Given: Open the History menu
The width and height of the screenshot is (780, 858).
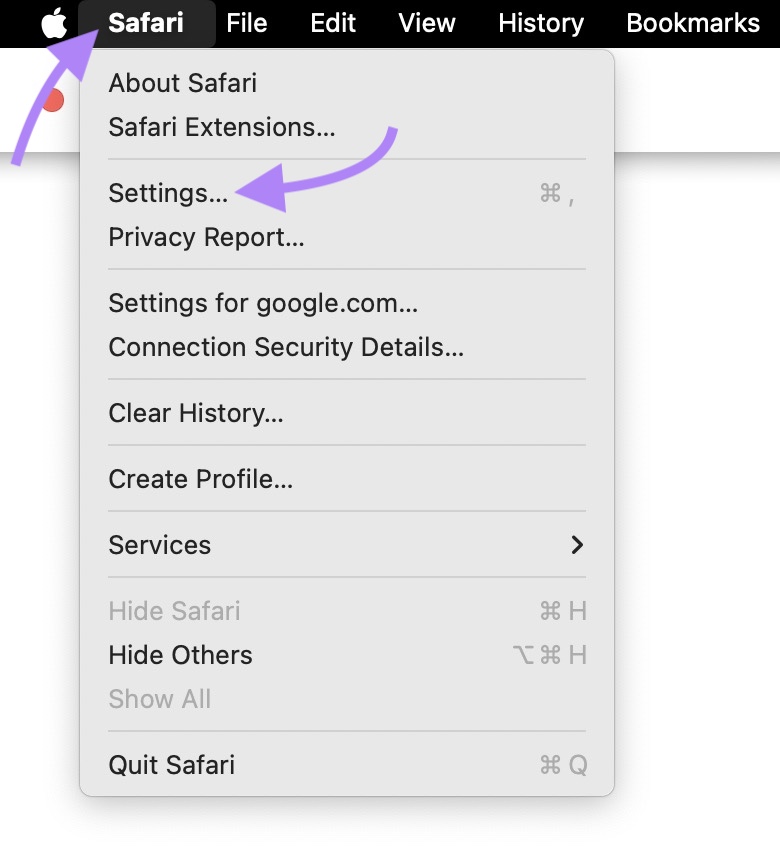Looking at the screenshot, I should coord(540,22).
